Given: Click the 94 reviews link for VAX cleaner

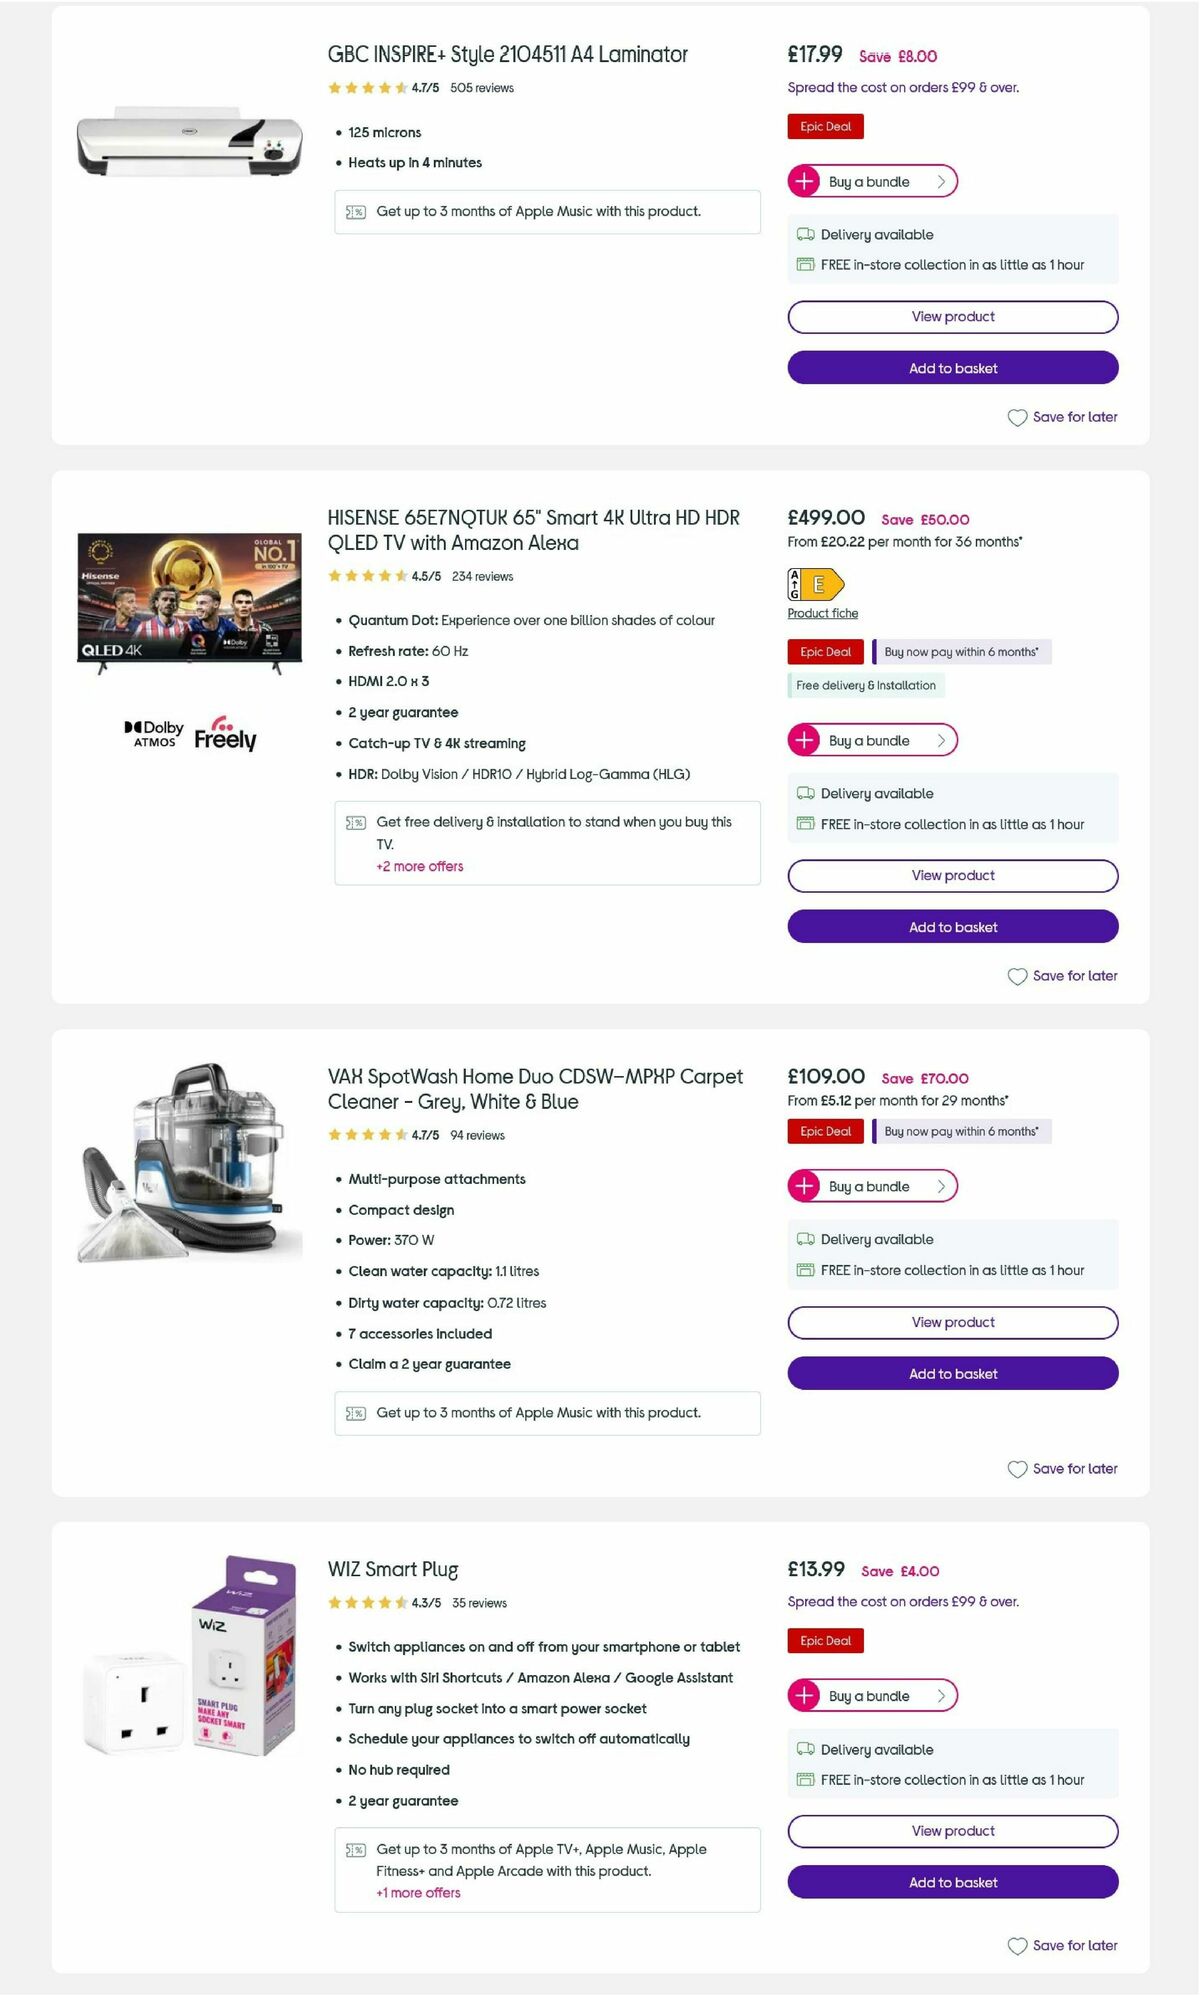Looking at the screenshot, I should [477, 1135].
